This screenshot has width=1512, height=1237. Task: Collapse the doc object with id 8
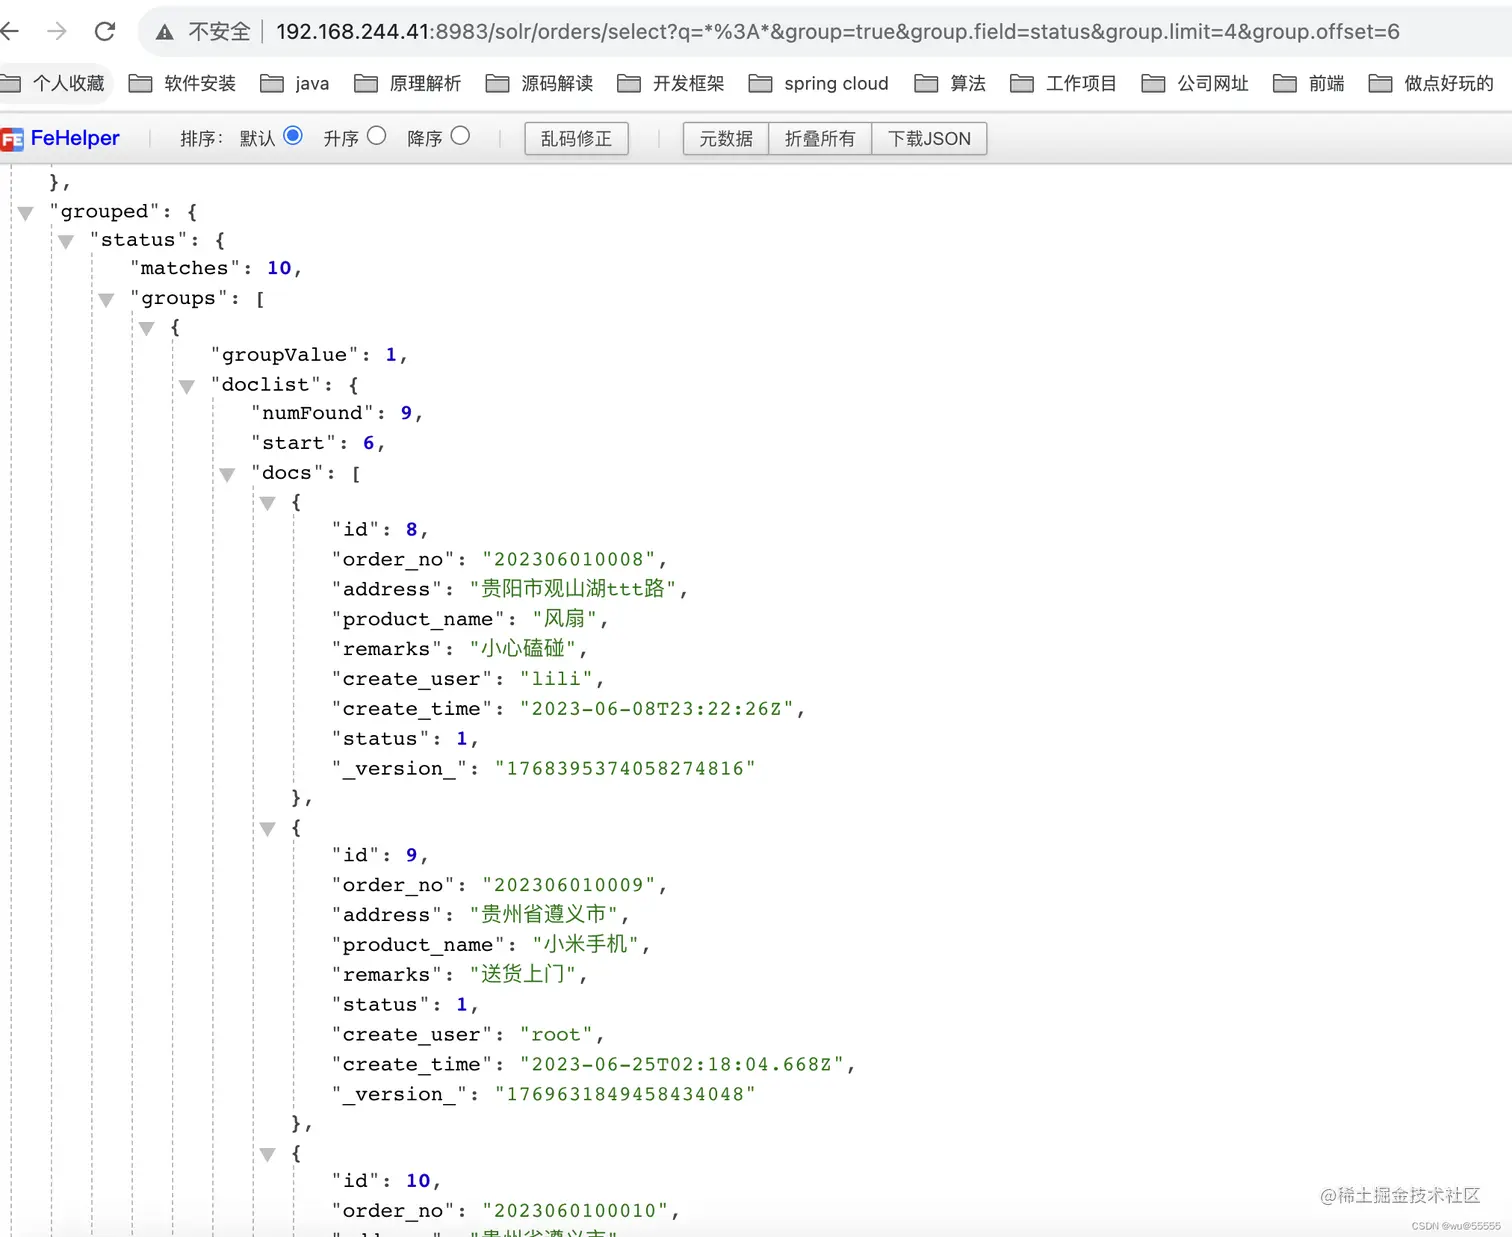pyautogui.click(x=268, y=503)
